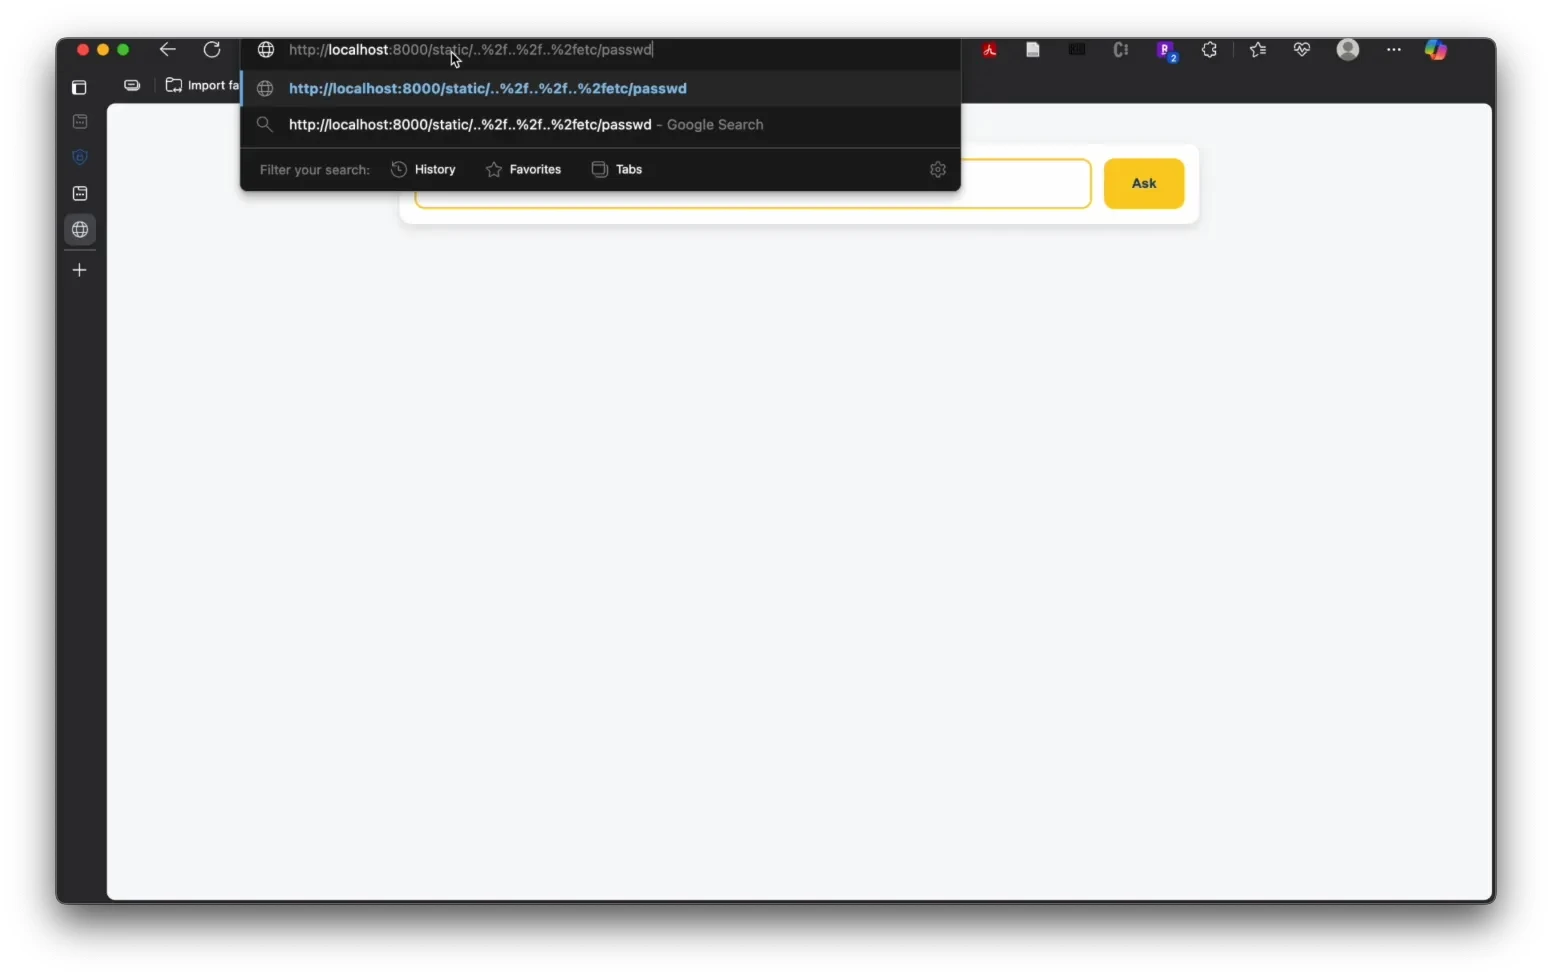Open Settings and more ellipsis menu
The width and height of the screenshot is (1552, 978).
[x=1393, y=50]
